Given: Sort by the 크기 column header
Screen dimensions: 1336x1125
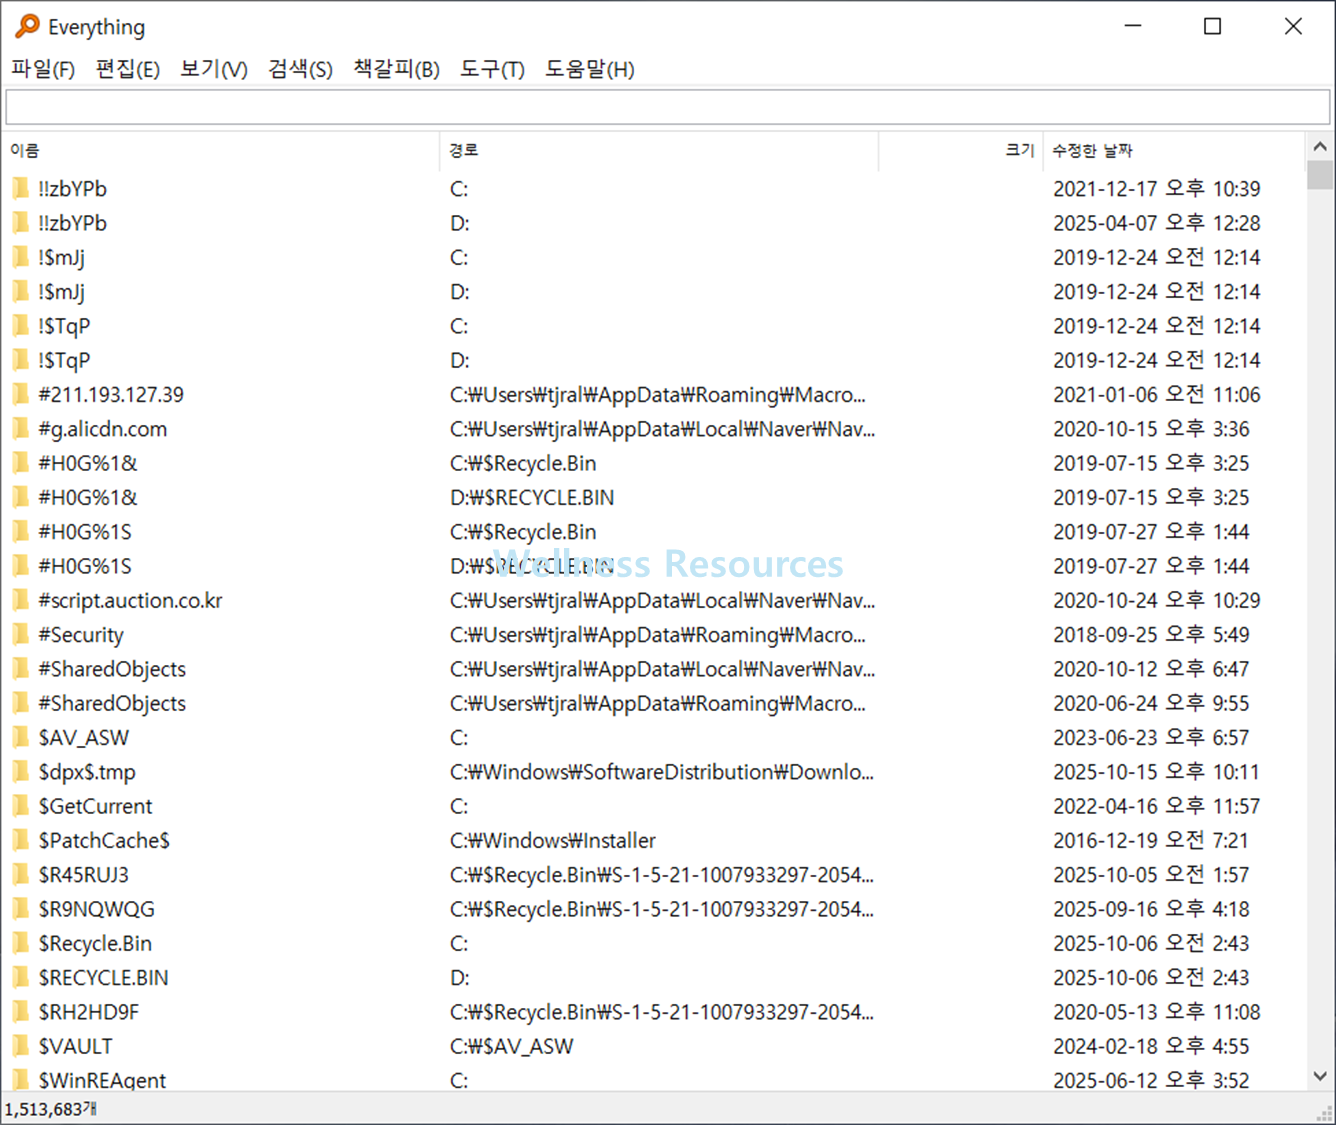Looking at the screenshot, I should pos(961,150).
